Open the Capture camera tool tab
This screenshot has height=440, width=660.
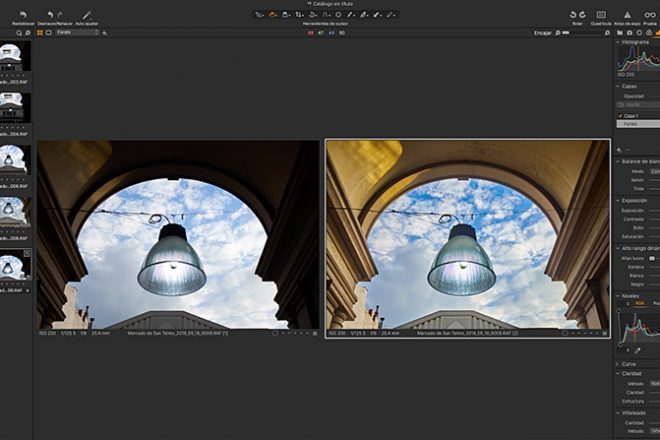pyautogui.click(x=630, y=33)
